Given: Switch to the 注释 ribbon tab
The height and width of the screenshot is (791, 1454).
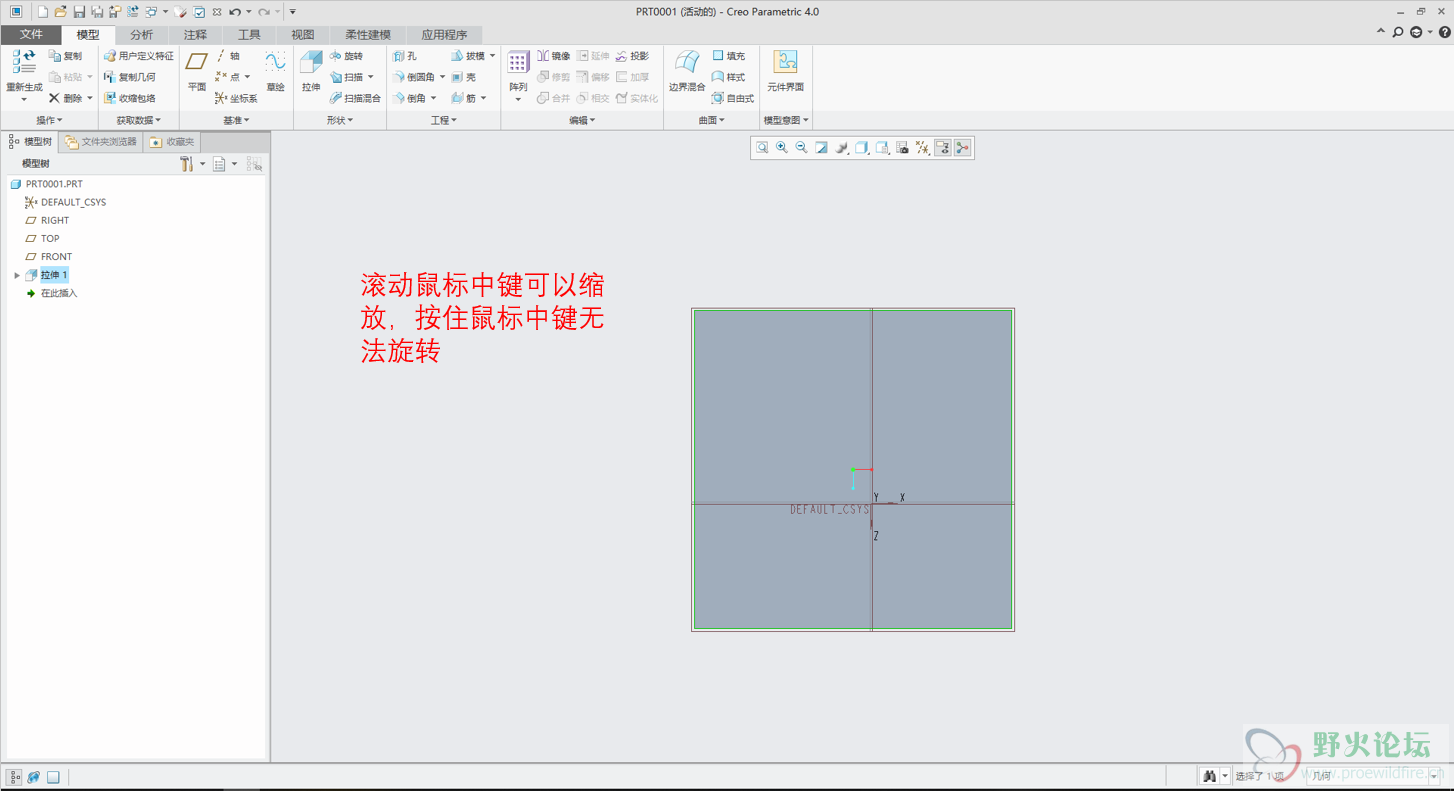Looking at the screenshot, I should point(195,34).
